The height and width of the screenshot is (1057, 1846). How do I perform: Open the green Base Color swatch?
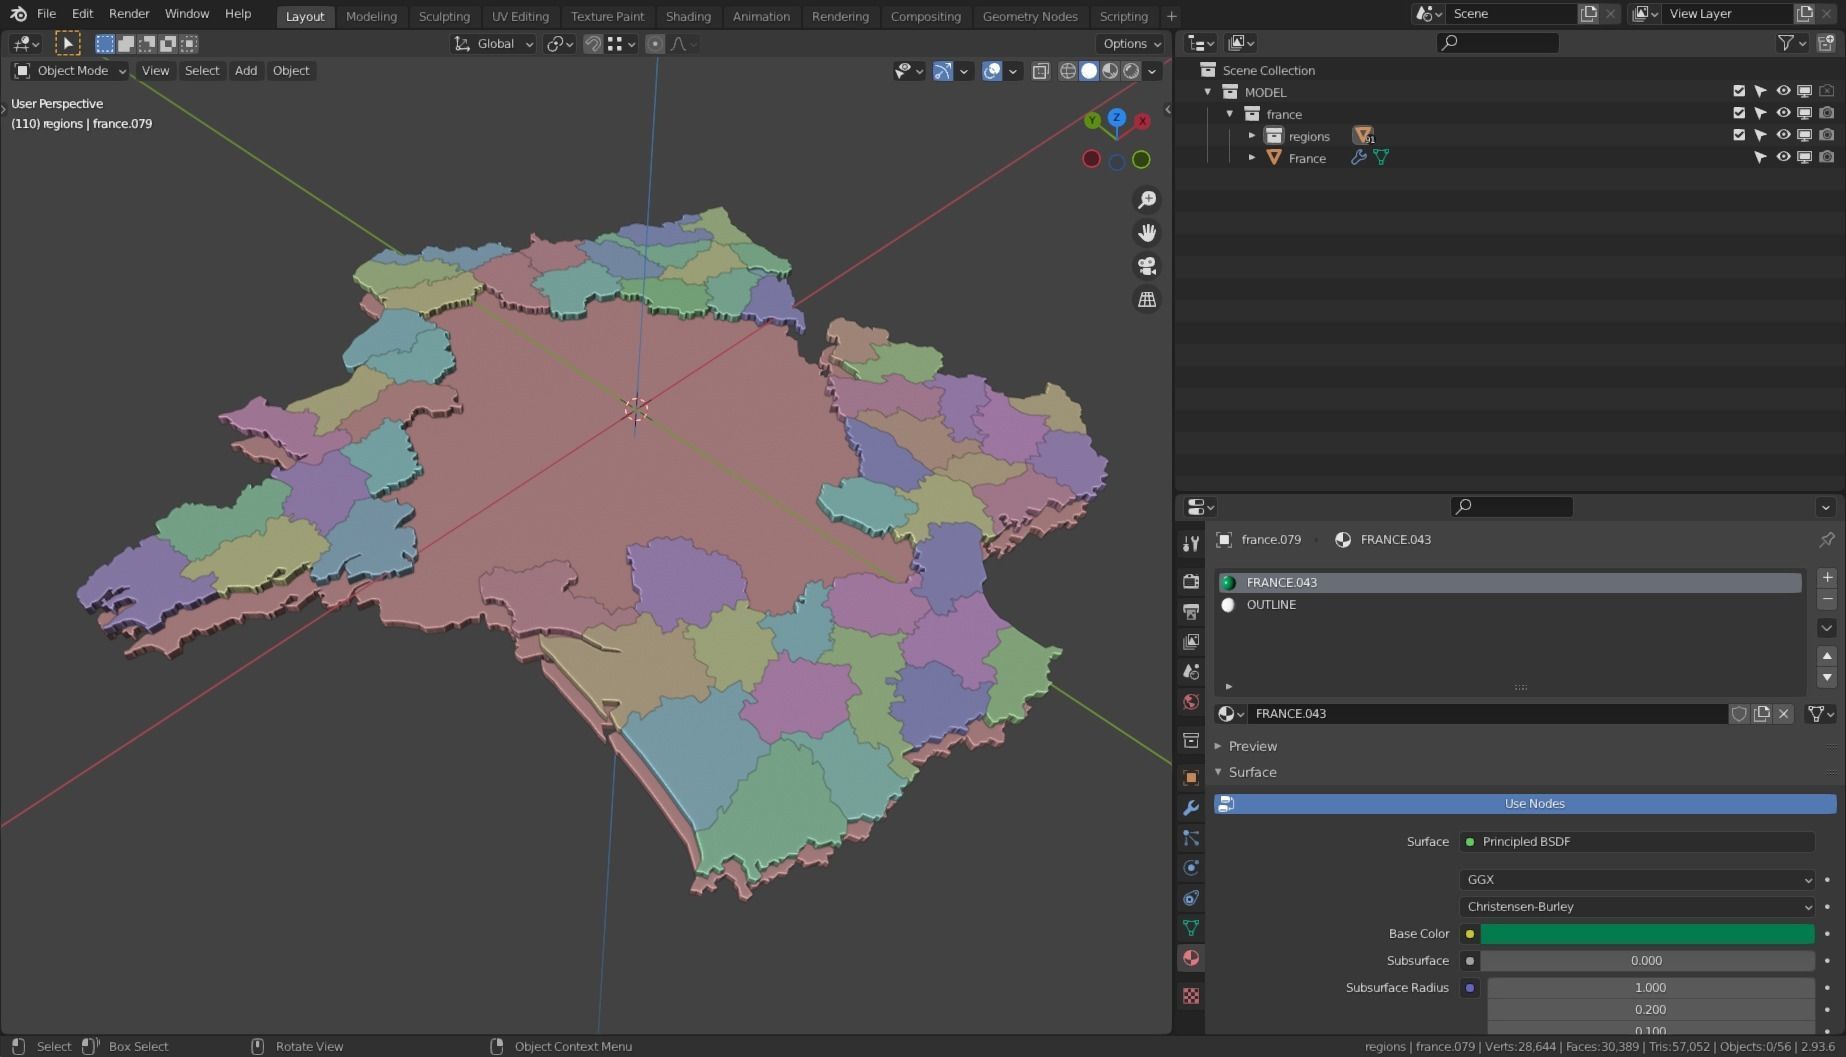1647,934
